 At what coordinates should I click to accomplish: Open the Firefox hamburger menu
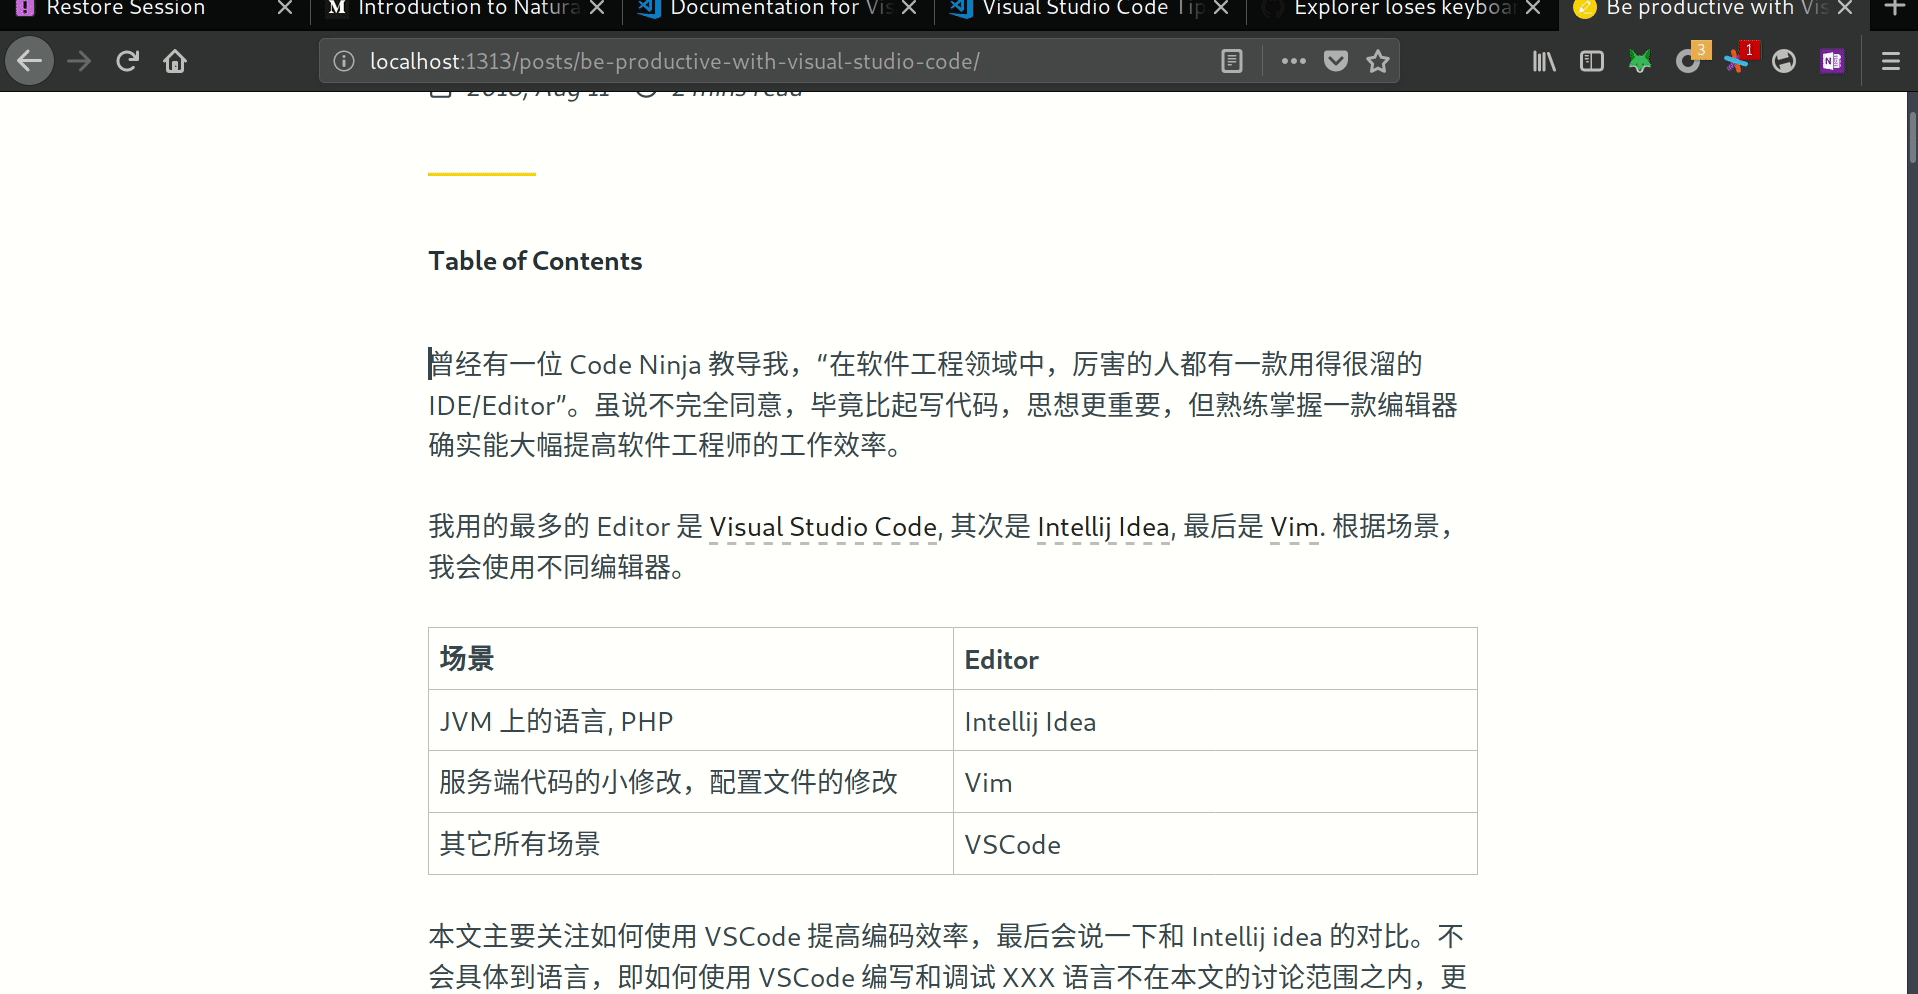point(1890,61)
